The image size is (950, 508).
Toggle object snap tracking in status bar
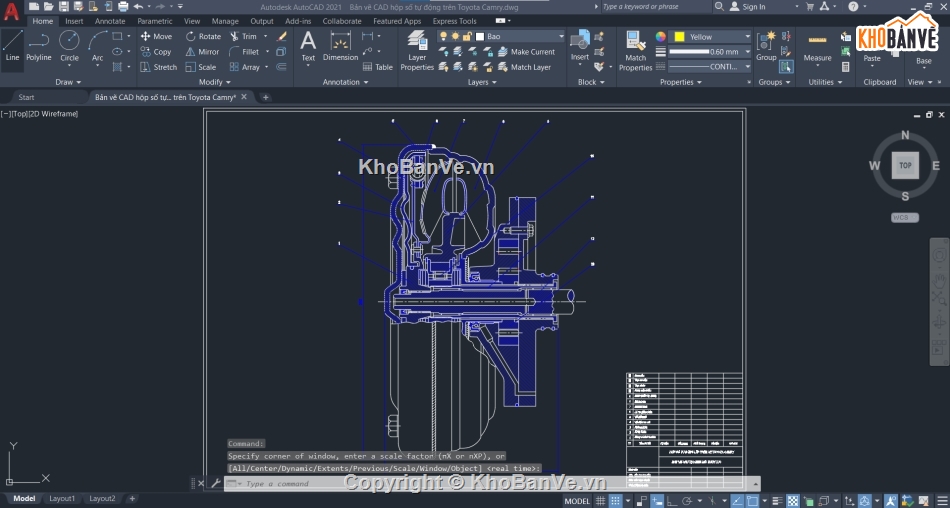737,501
